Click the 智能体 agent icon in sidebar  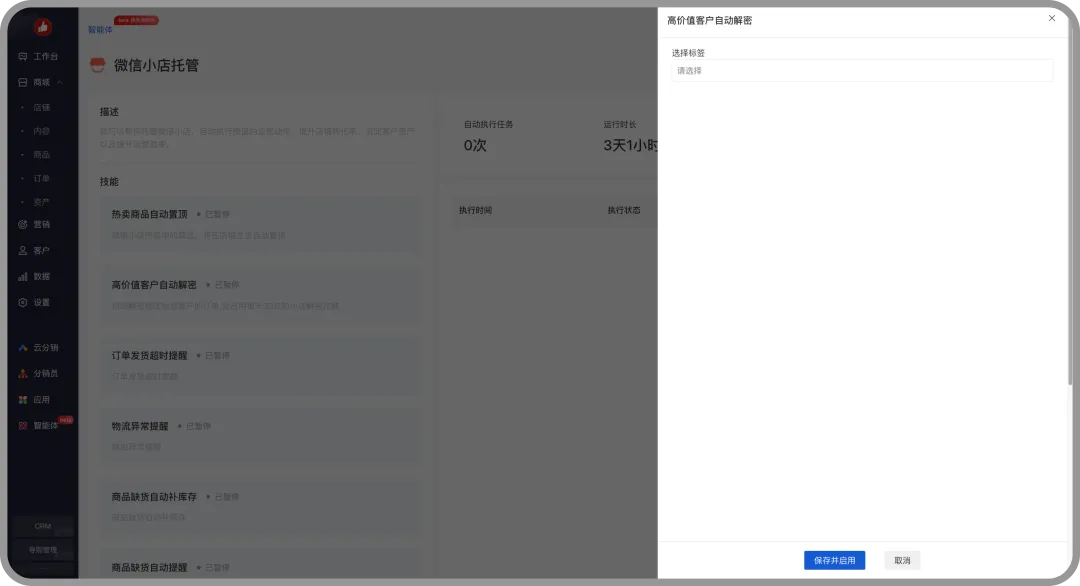click(x=23, y=425)
